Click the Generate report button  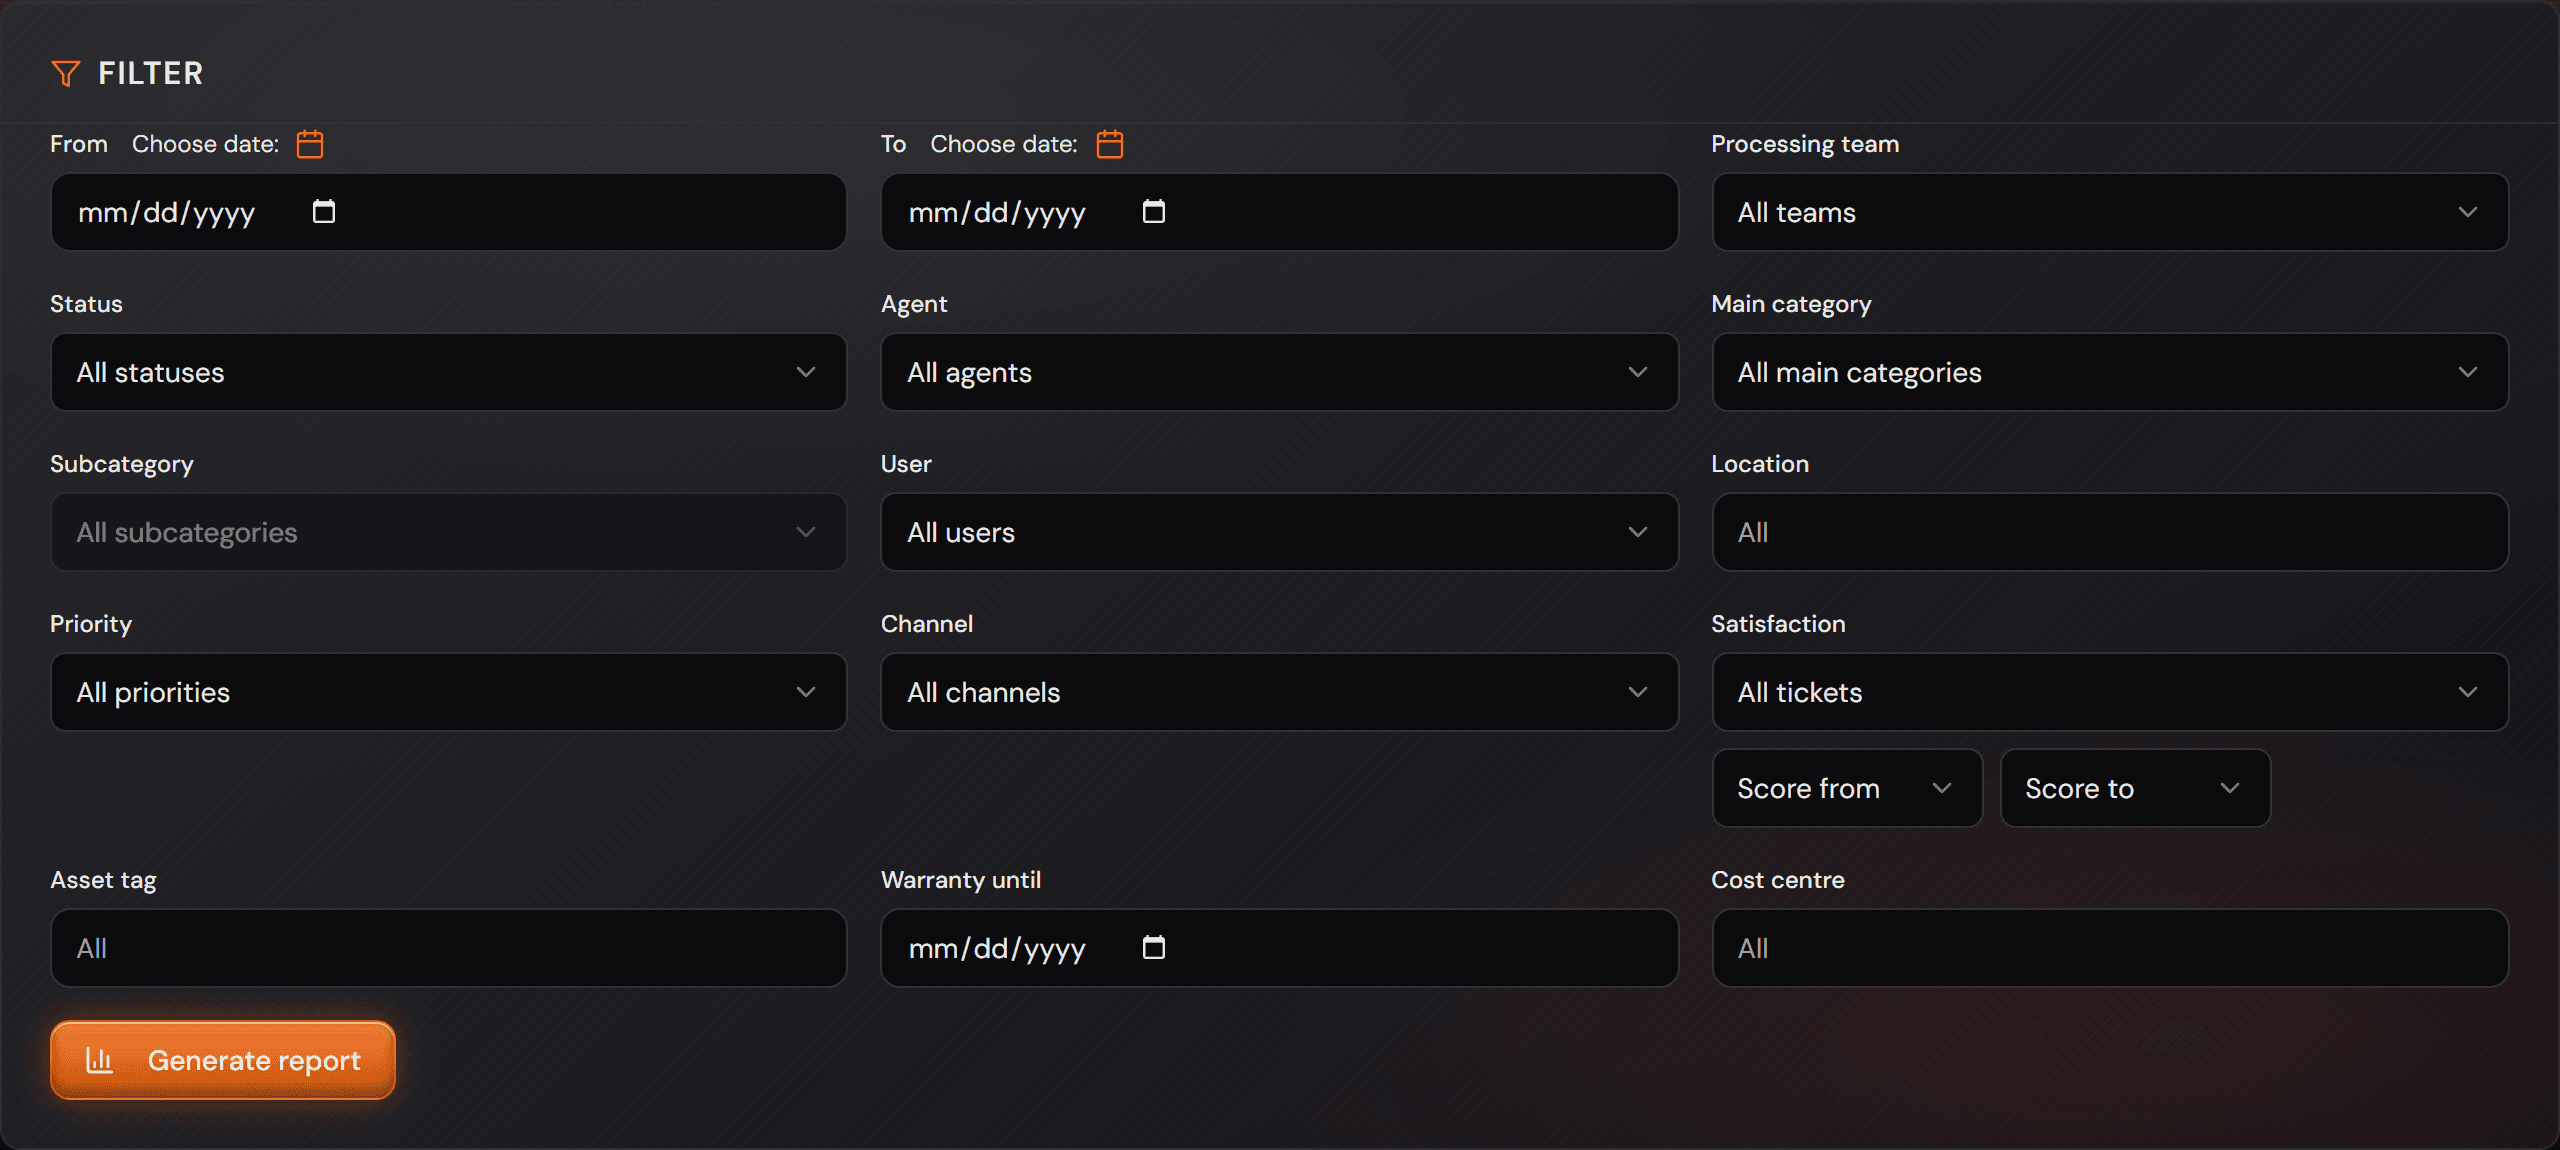tap(223, 1060)
